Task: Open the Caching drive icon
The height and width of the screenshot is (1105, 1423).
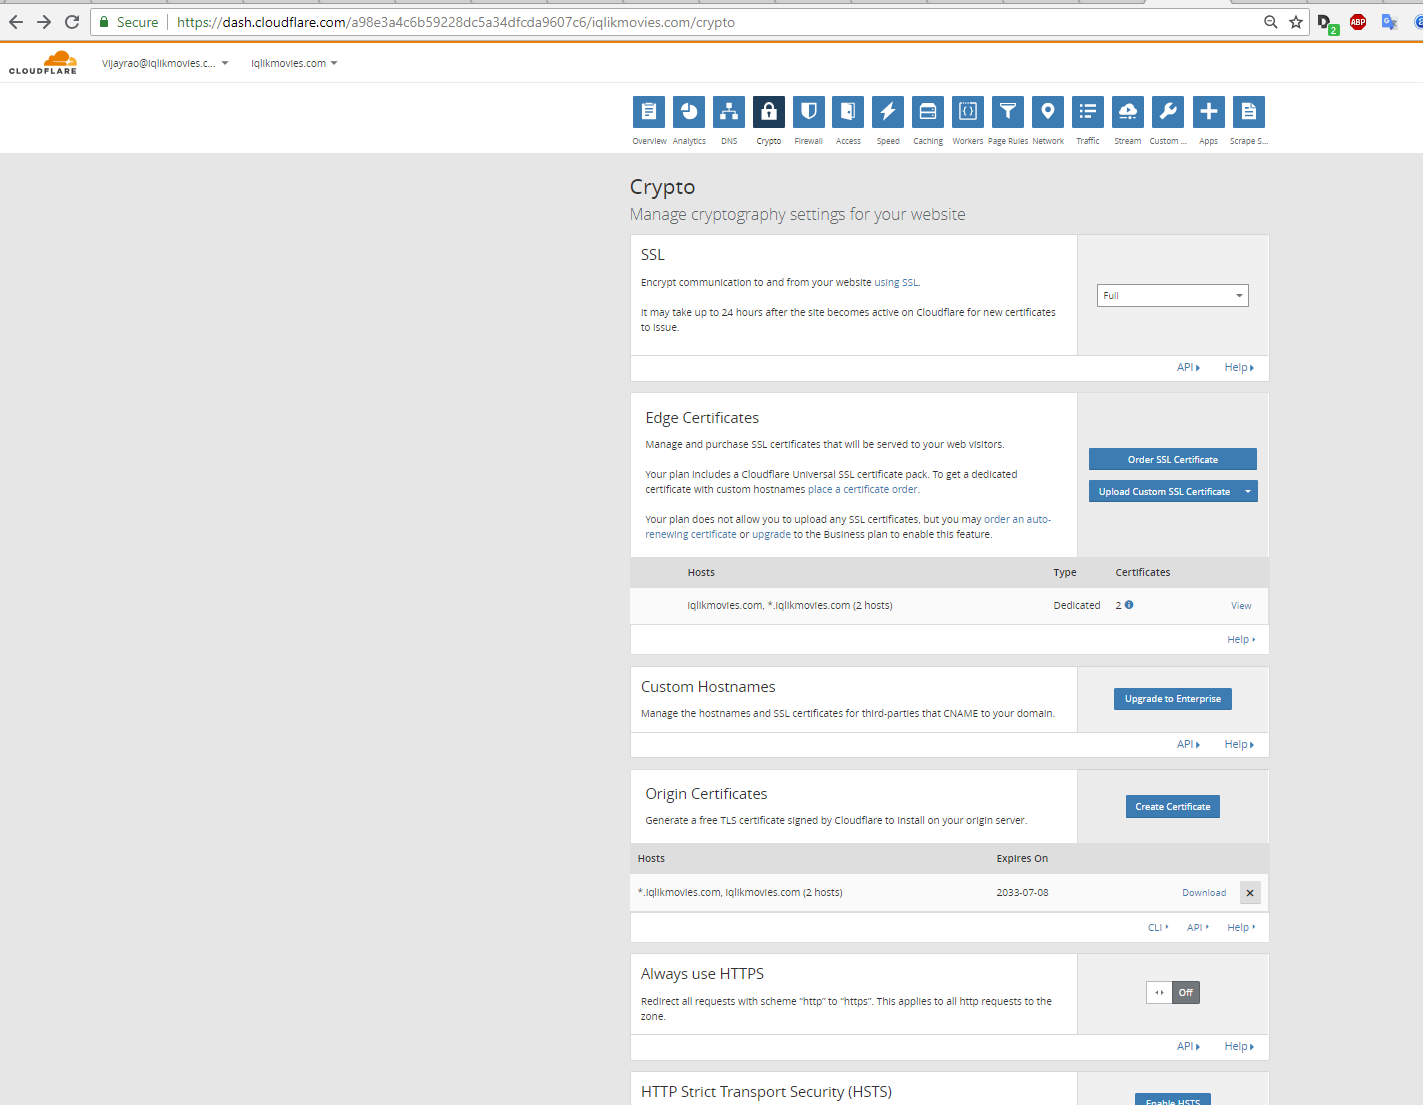Action: pos(928,112)
